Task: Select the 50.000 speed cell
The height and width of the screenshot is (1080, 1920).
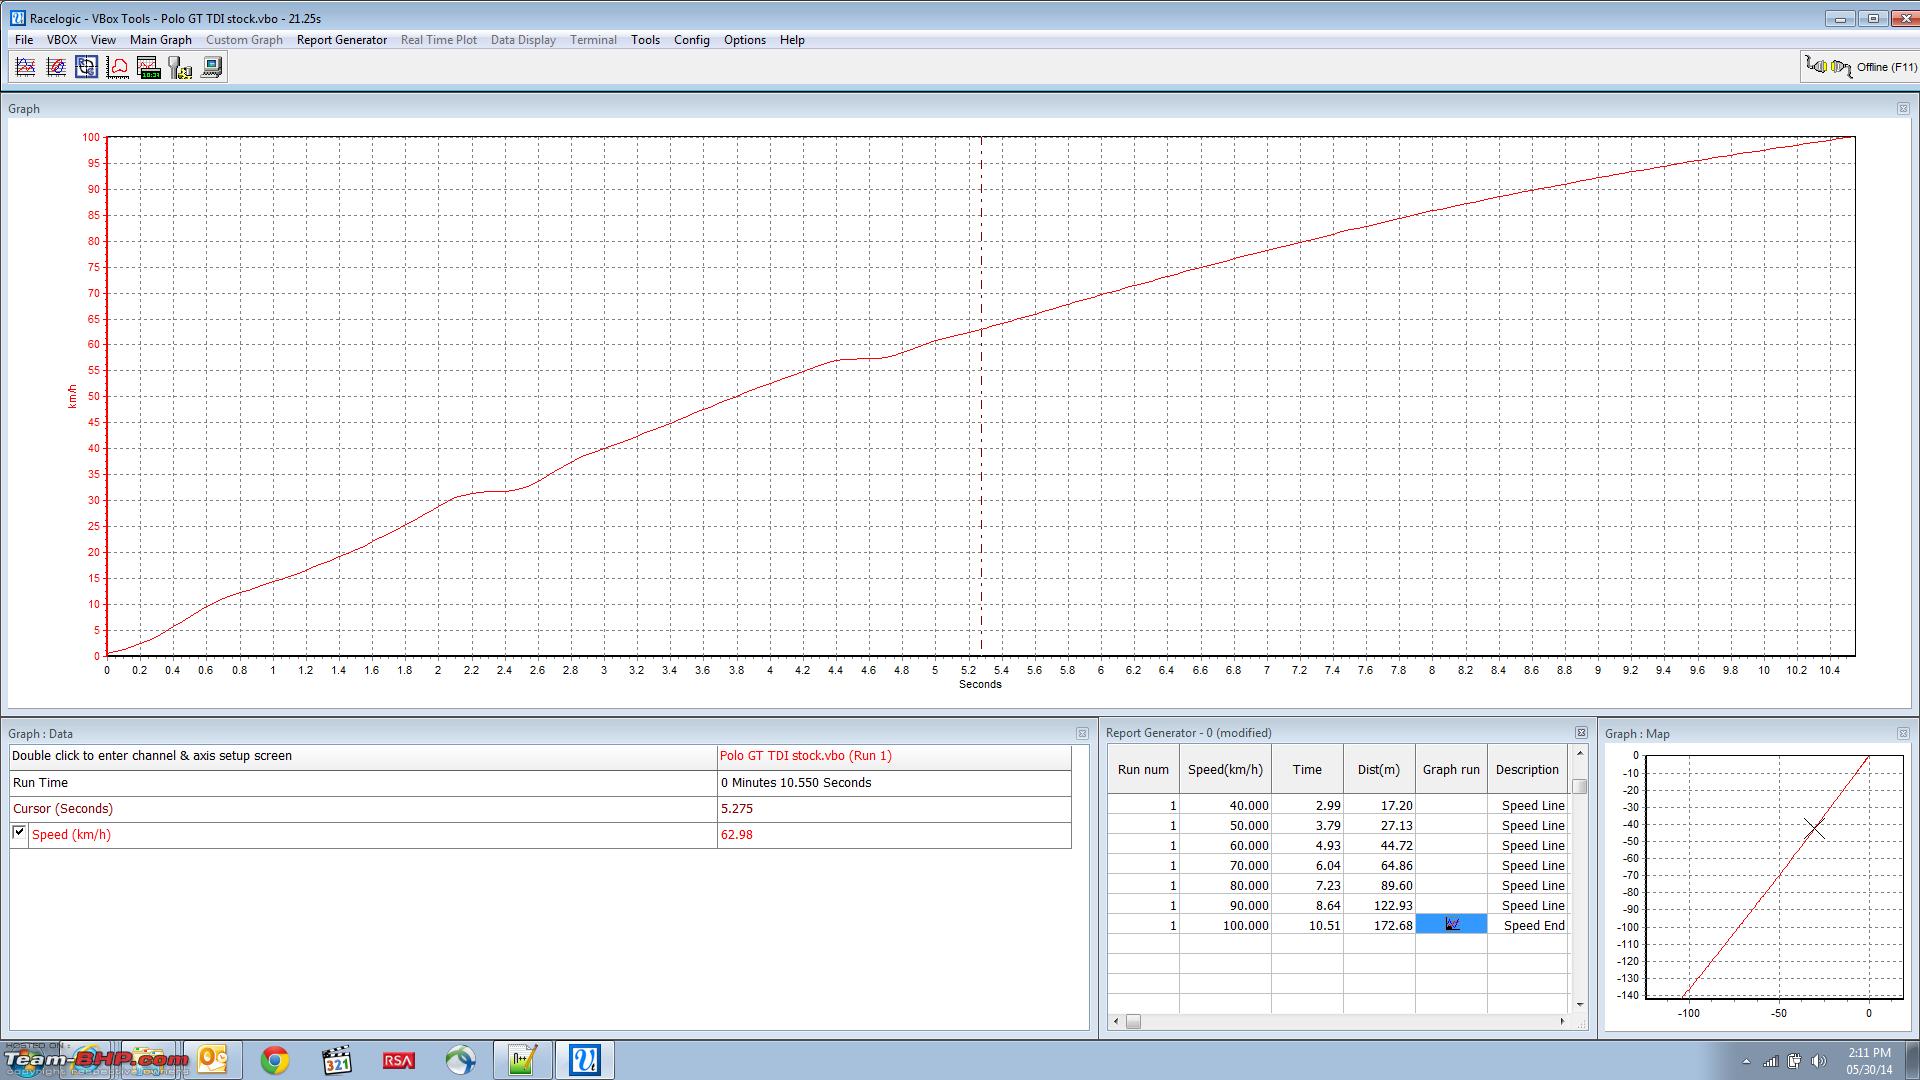Action: pyautogui.click(x=1225, y=825)
